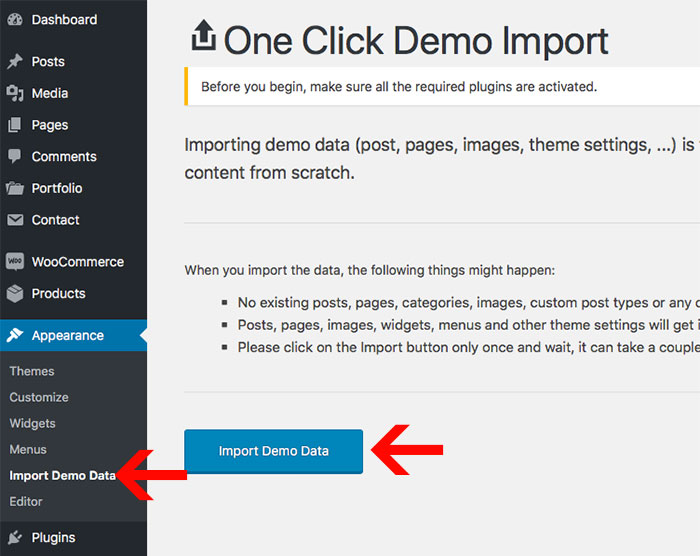Click the Dashboard gauge icon
This screenshot has height=556, width=700.
pyautogui.click(x=15, y=20)
